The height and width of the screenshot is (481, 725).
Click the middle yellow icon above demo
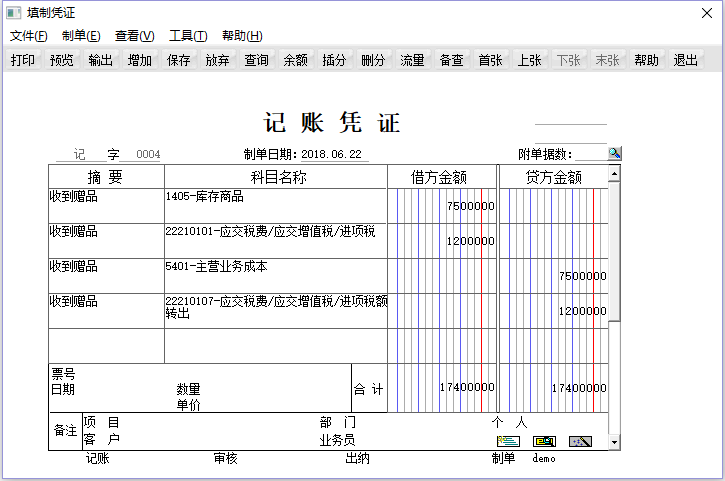click(544, 441)
